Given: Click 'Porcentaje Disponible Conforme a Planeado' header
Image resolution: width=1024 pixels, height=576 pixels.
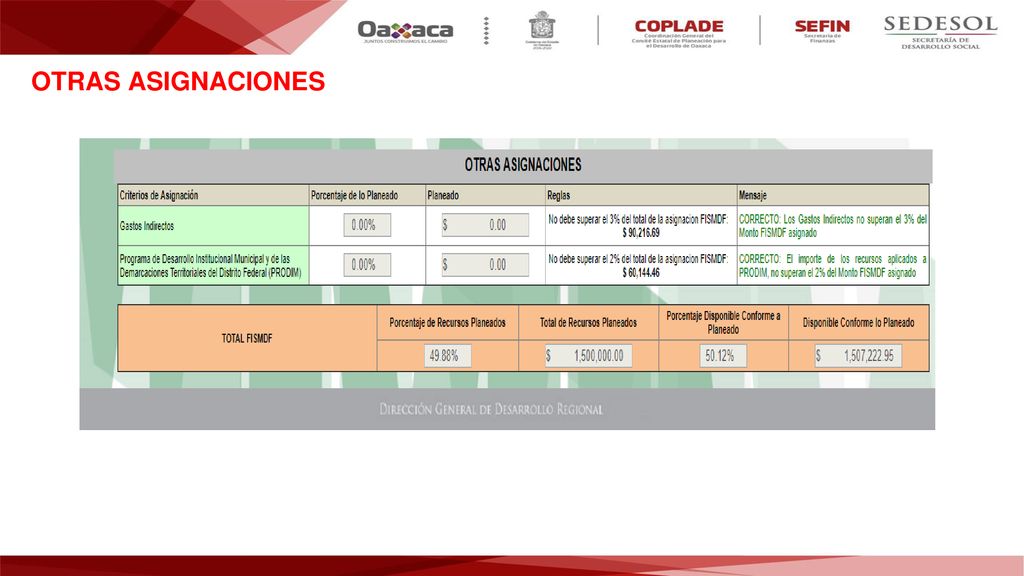Looking at the screenshot, I should click(723, 323).
